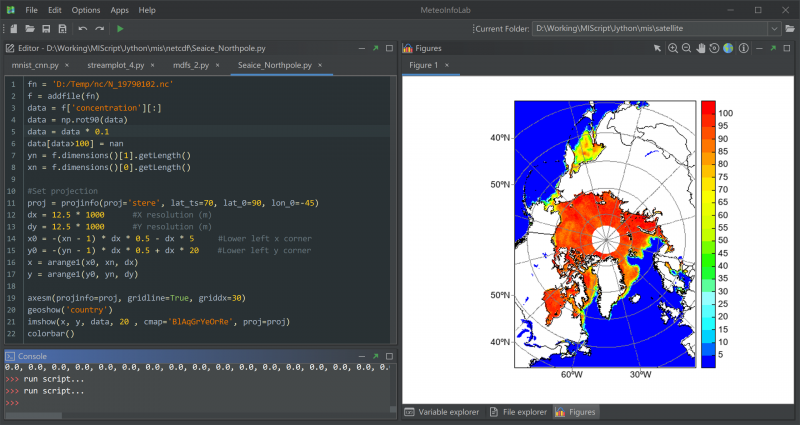800x425 pixels.
Task: Browse for folder next to Current Folder
Action: click(x=789, y=29)
